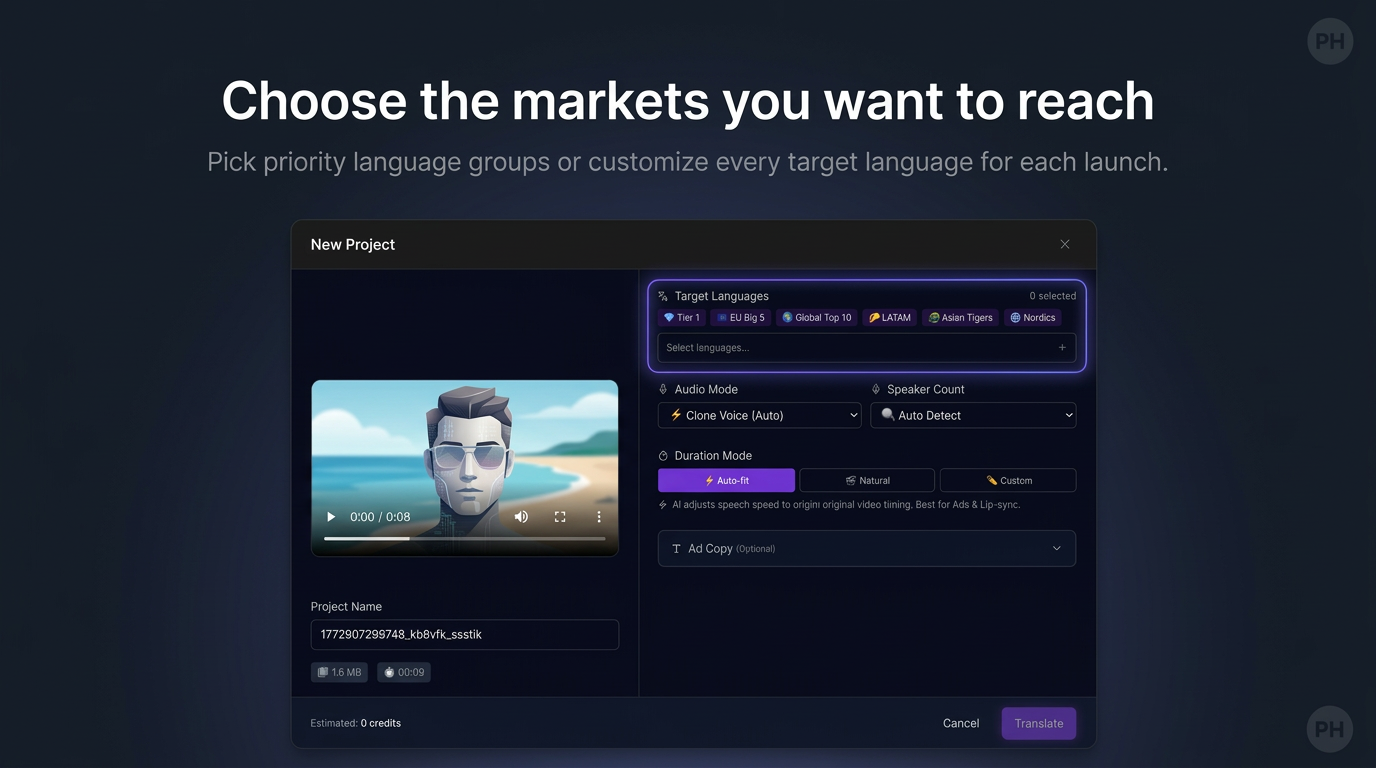Screen dimensions: 1376x768
Task: Click the Product Hunt PH badge top right
Action: point(1330,41)
